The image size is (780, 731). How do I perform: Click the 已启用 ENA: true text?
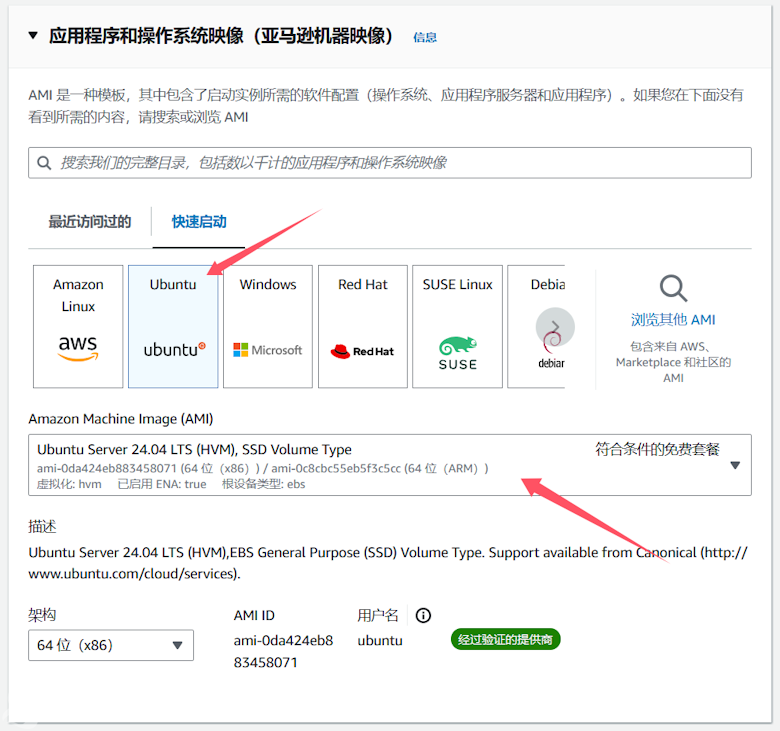click(x=162, y=484)
